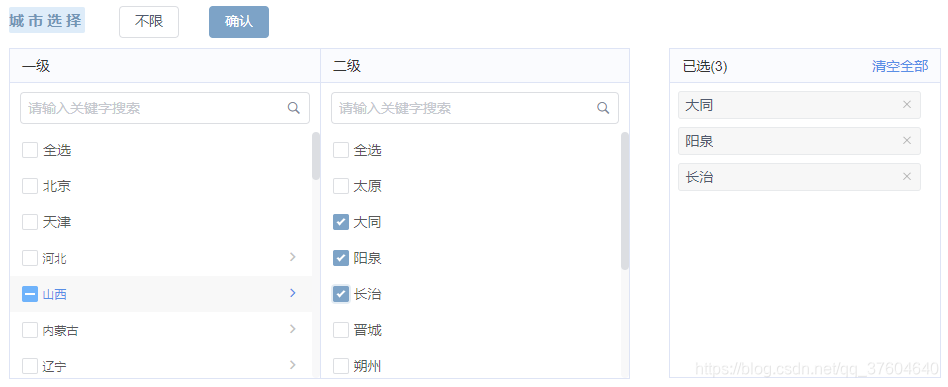This screenshot has height=387, width=948.
Task: Remove 阳泉 from selected list
Action: coord(906,140)
